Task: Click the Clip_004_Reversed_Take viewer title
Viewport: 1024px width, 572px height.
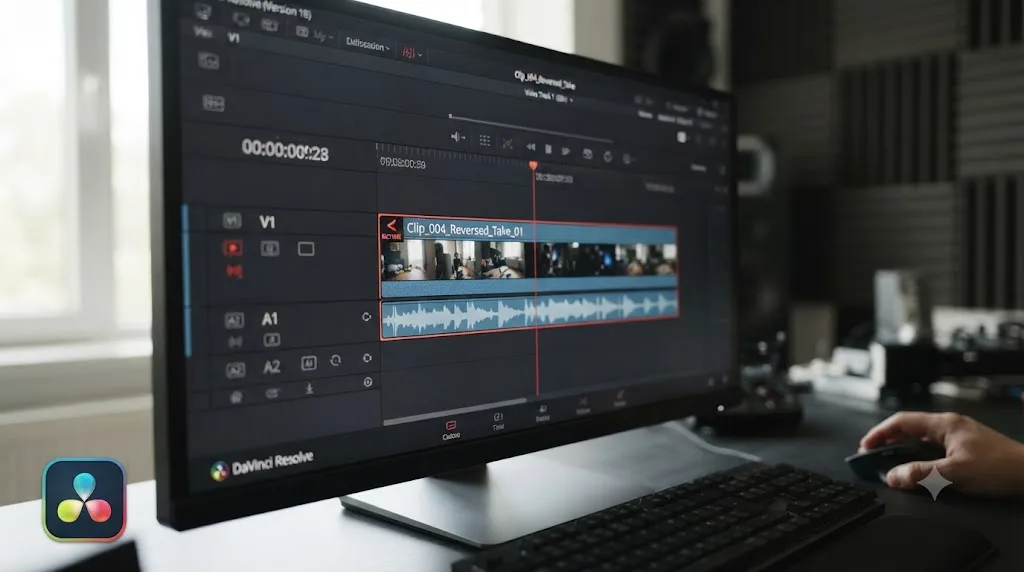Action: click(545, 80)
